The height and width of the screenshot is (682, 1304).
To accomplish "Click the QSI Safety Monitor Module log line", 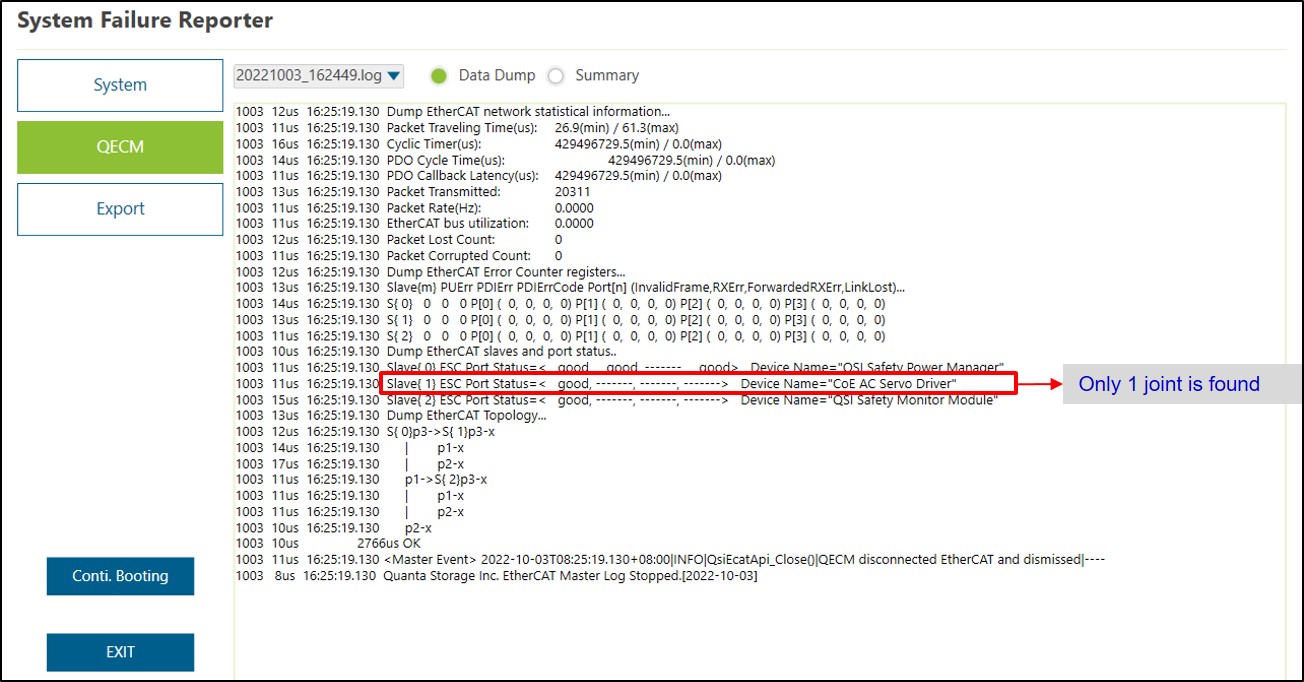I will [x=692, y=400].
